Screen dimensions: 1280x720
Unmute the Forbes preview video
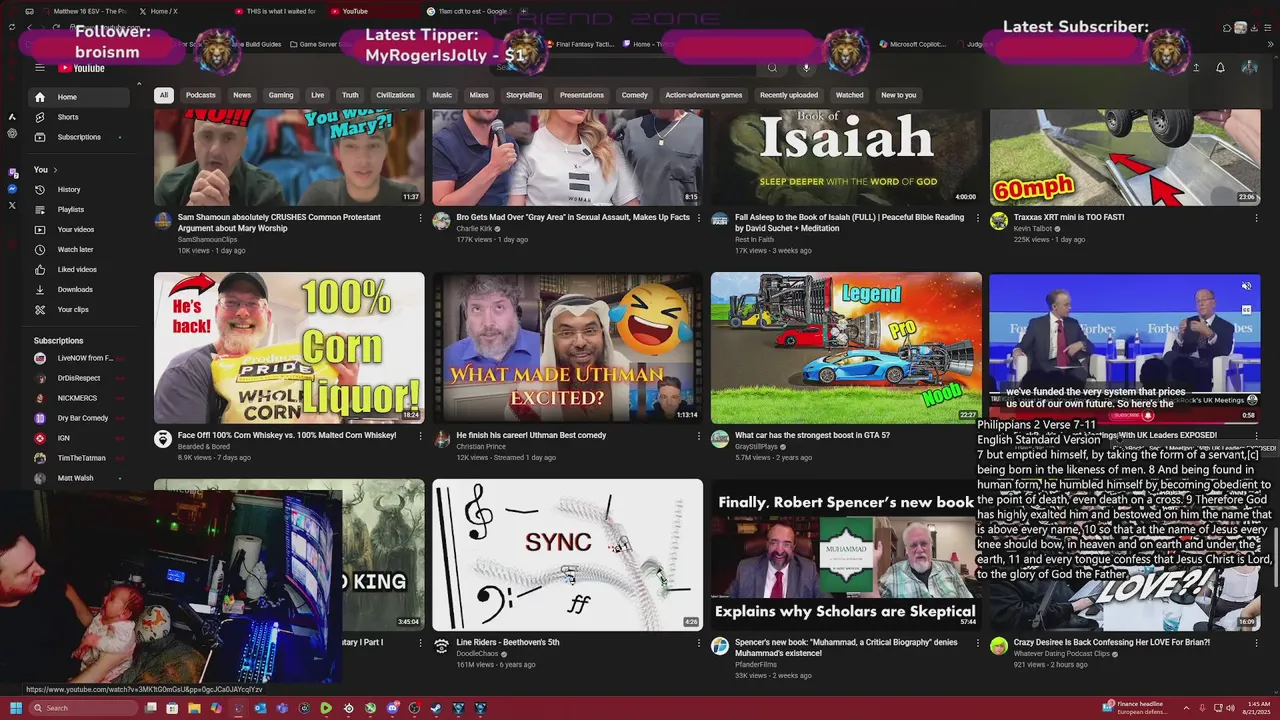[x=1246, y=286]
